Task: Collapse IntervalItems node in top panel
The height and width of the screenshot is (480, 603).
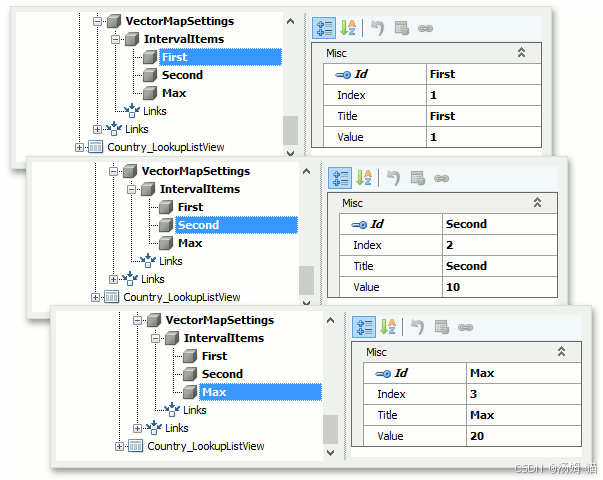Action: coord(115,39)
